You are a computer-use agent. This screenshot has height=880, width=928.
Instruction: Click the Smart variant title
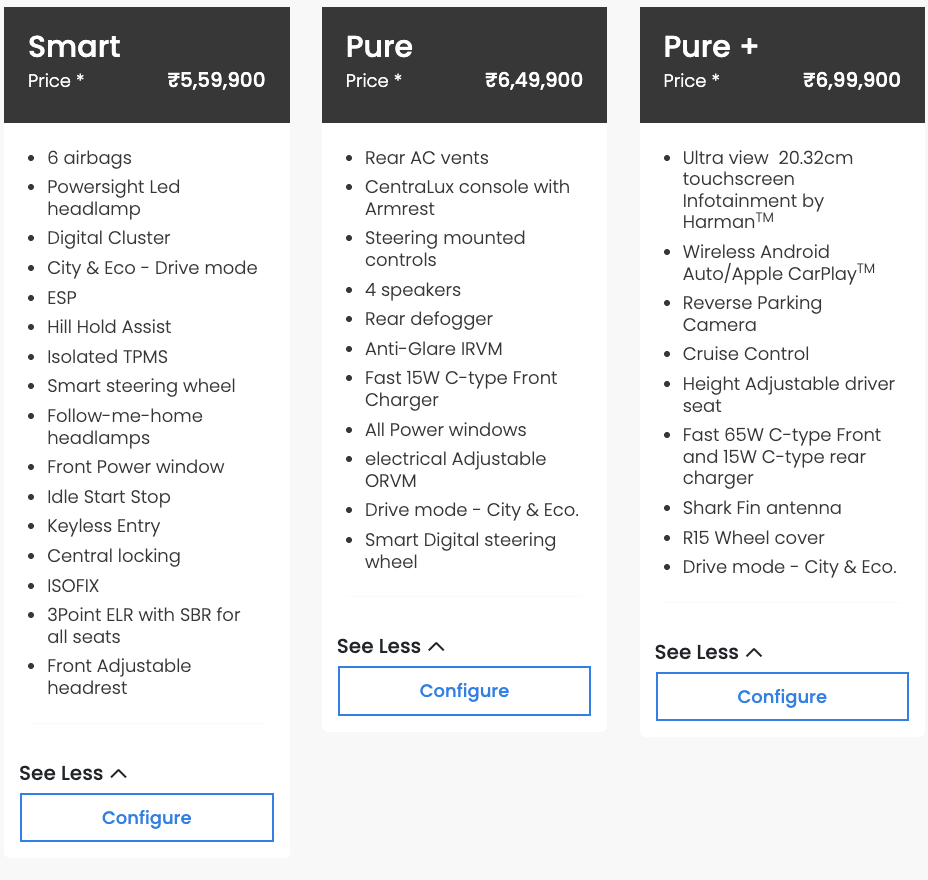coord(74,46)
